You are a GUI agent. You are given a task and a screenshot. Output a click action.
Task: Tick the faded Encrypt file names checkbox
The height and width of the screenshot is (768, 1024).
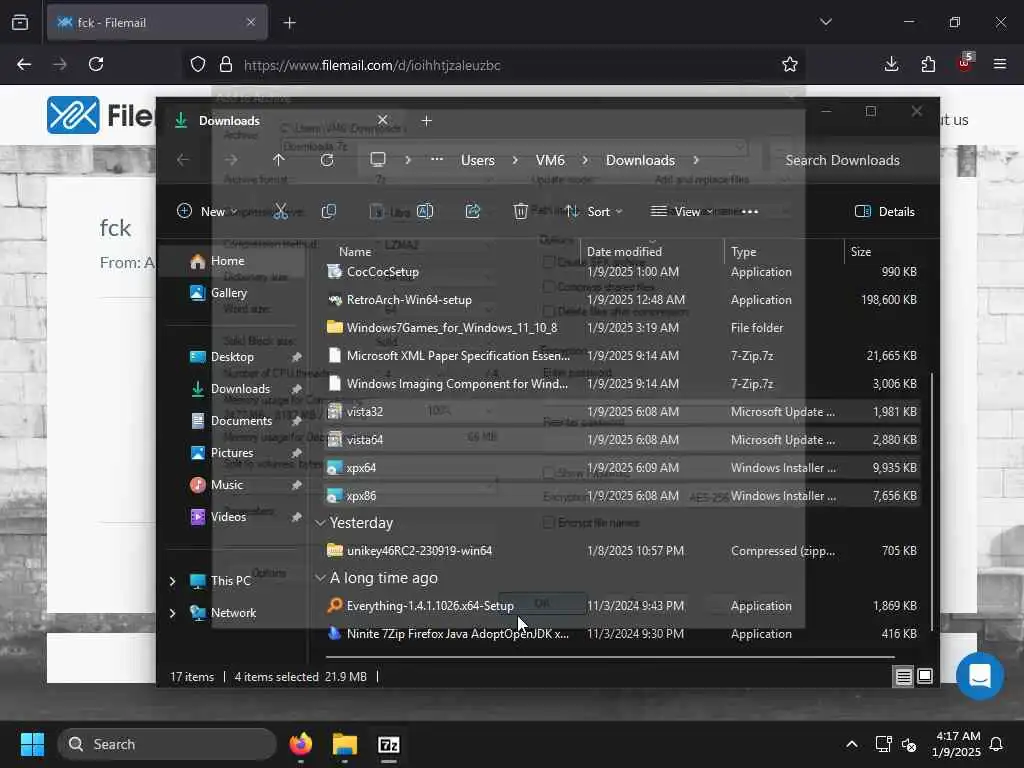tap(549, 522)
